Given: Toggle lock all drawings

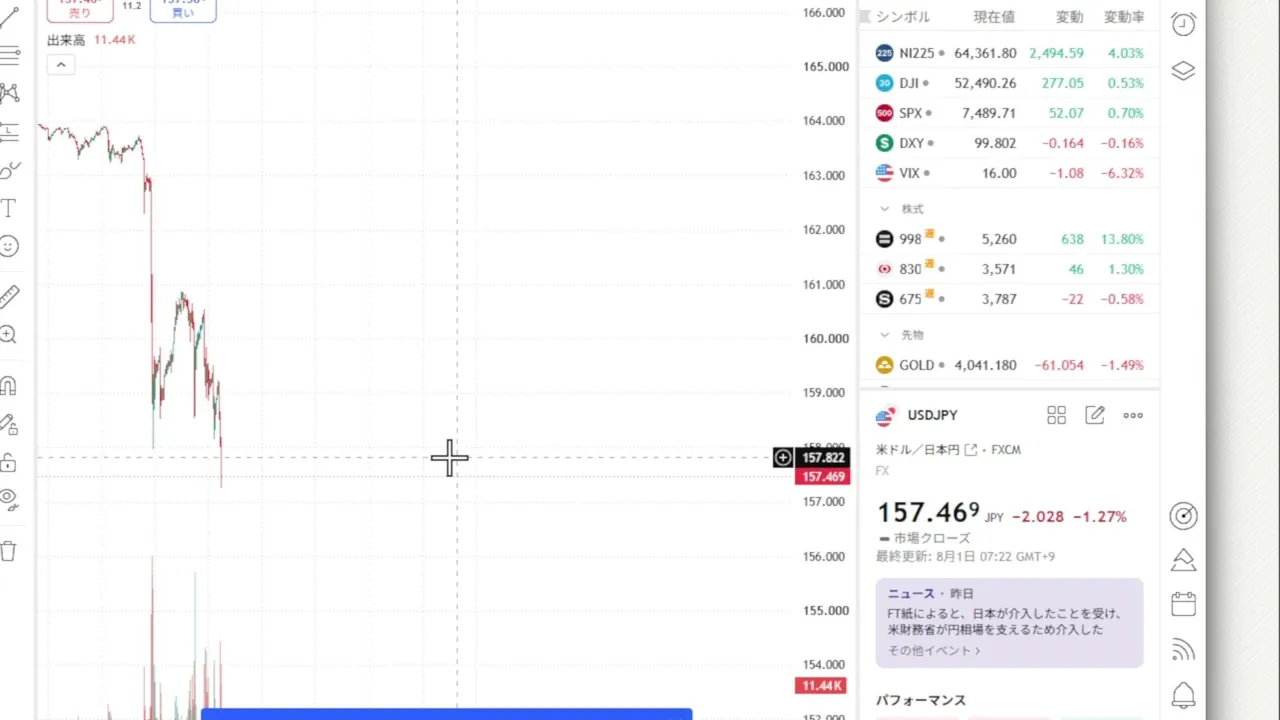Looking at the screenshot, I should click(x=9, y=462).
